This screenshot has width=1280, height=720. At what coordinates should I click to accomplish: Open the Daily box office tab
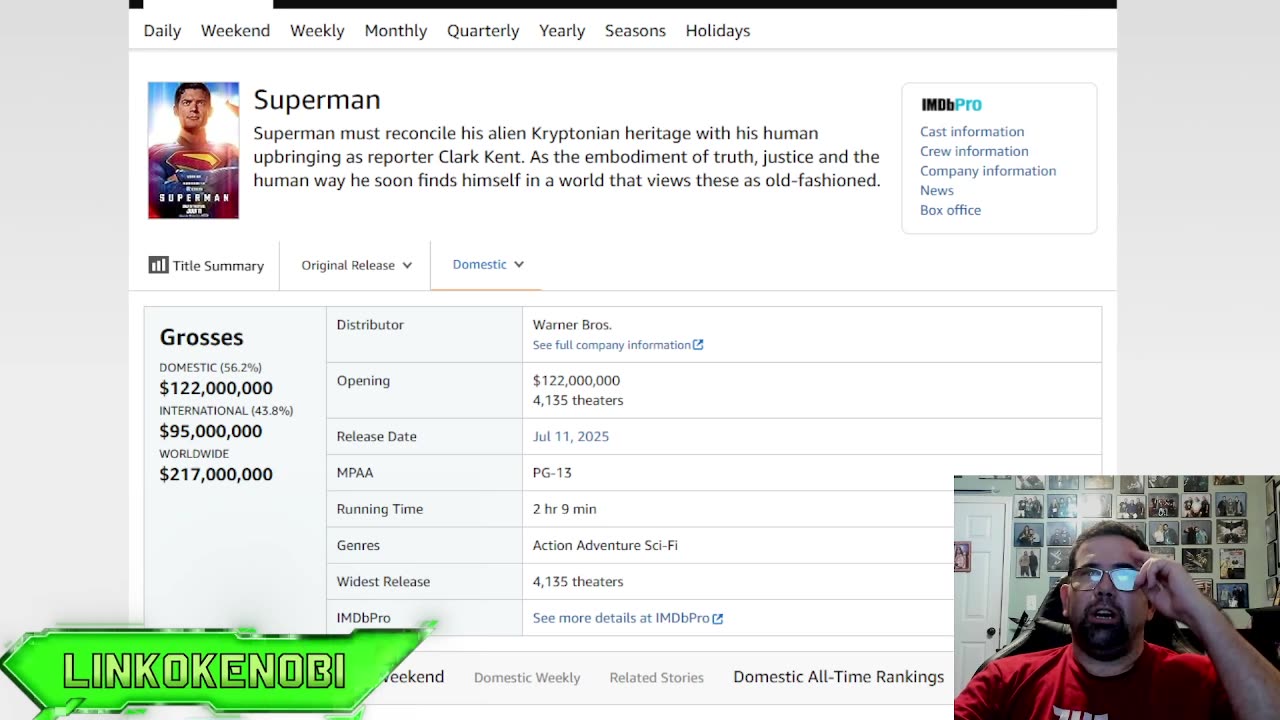coord(162,30)
